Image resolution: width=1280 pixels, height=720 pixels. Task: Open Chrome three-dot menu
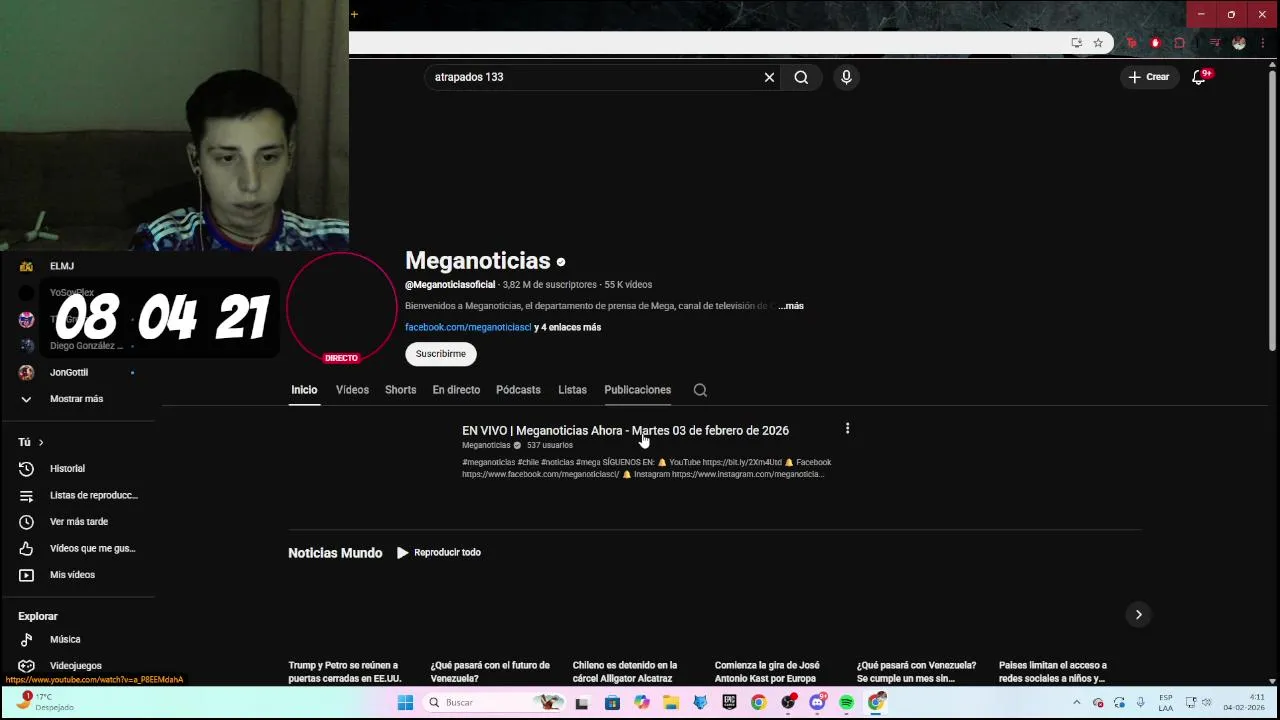click(1264, 43)
